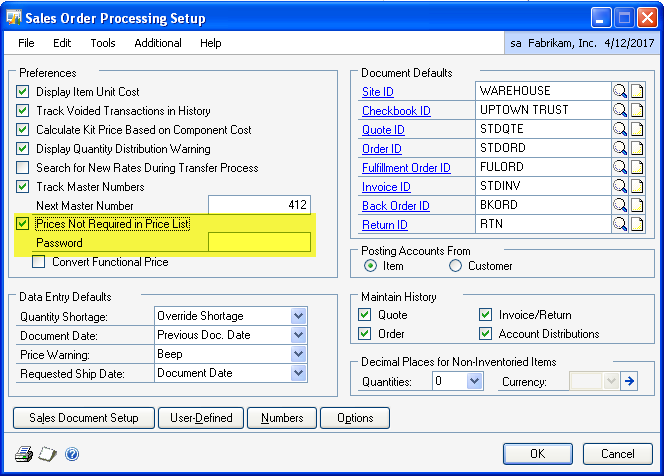Click the WAREHOUSE Site ID field
The width and height of the screenshot is (664, 476).
point(543,91)
